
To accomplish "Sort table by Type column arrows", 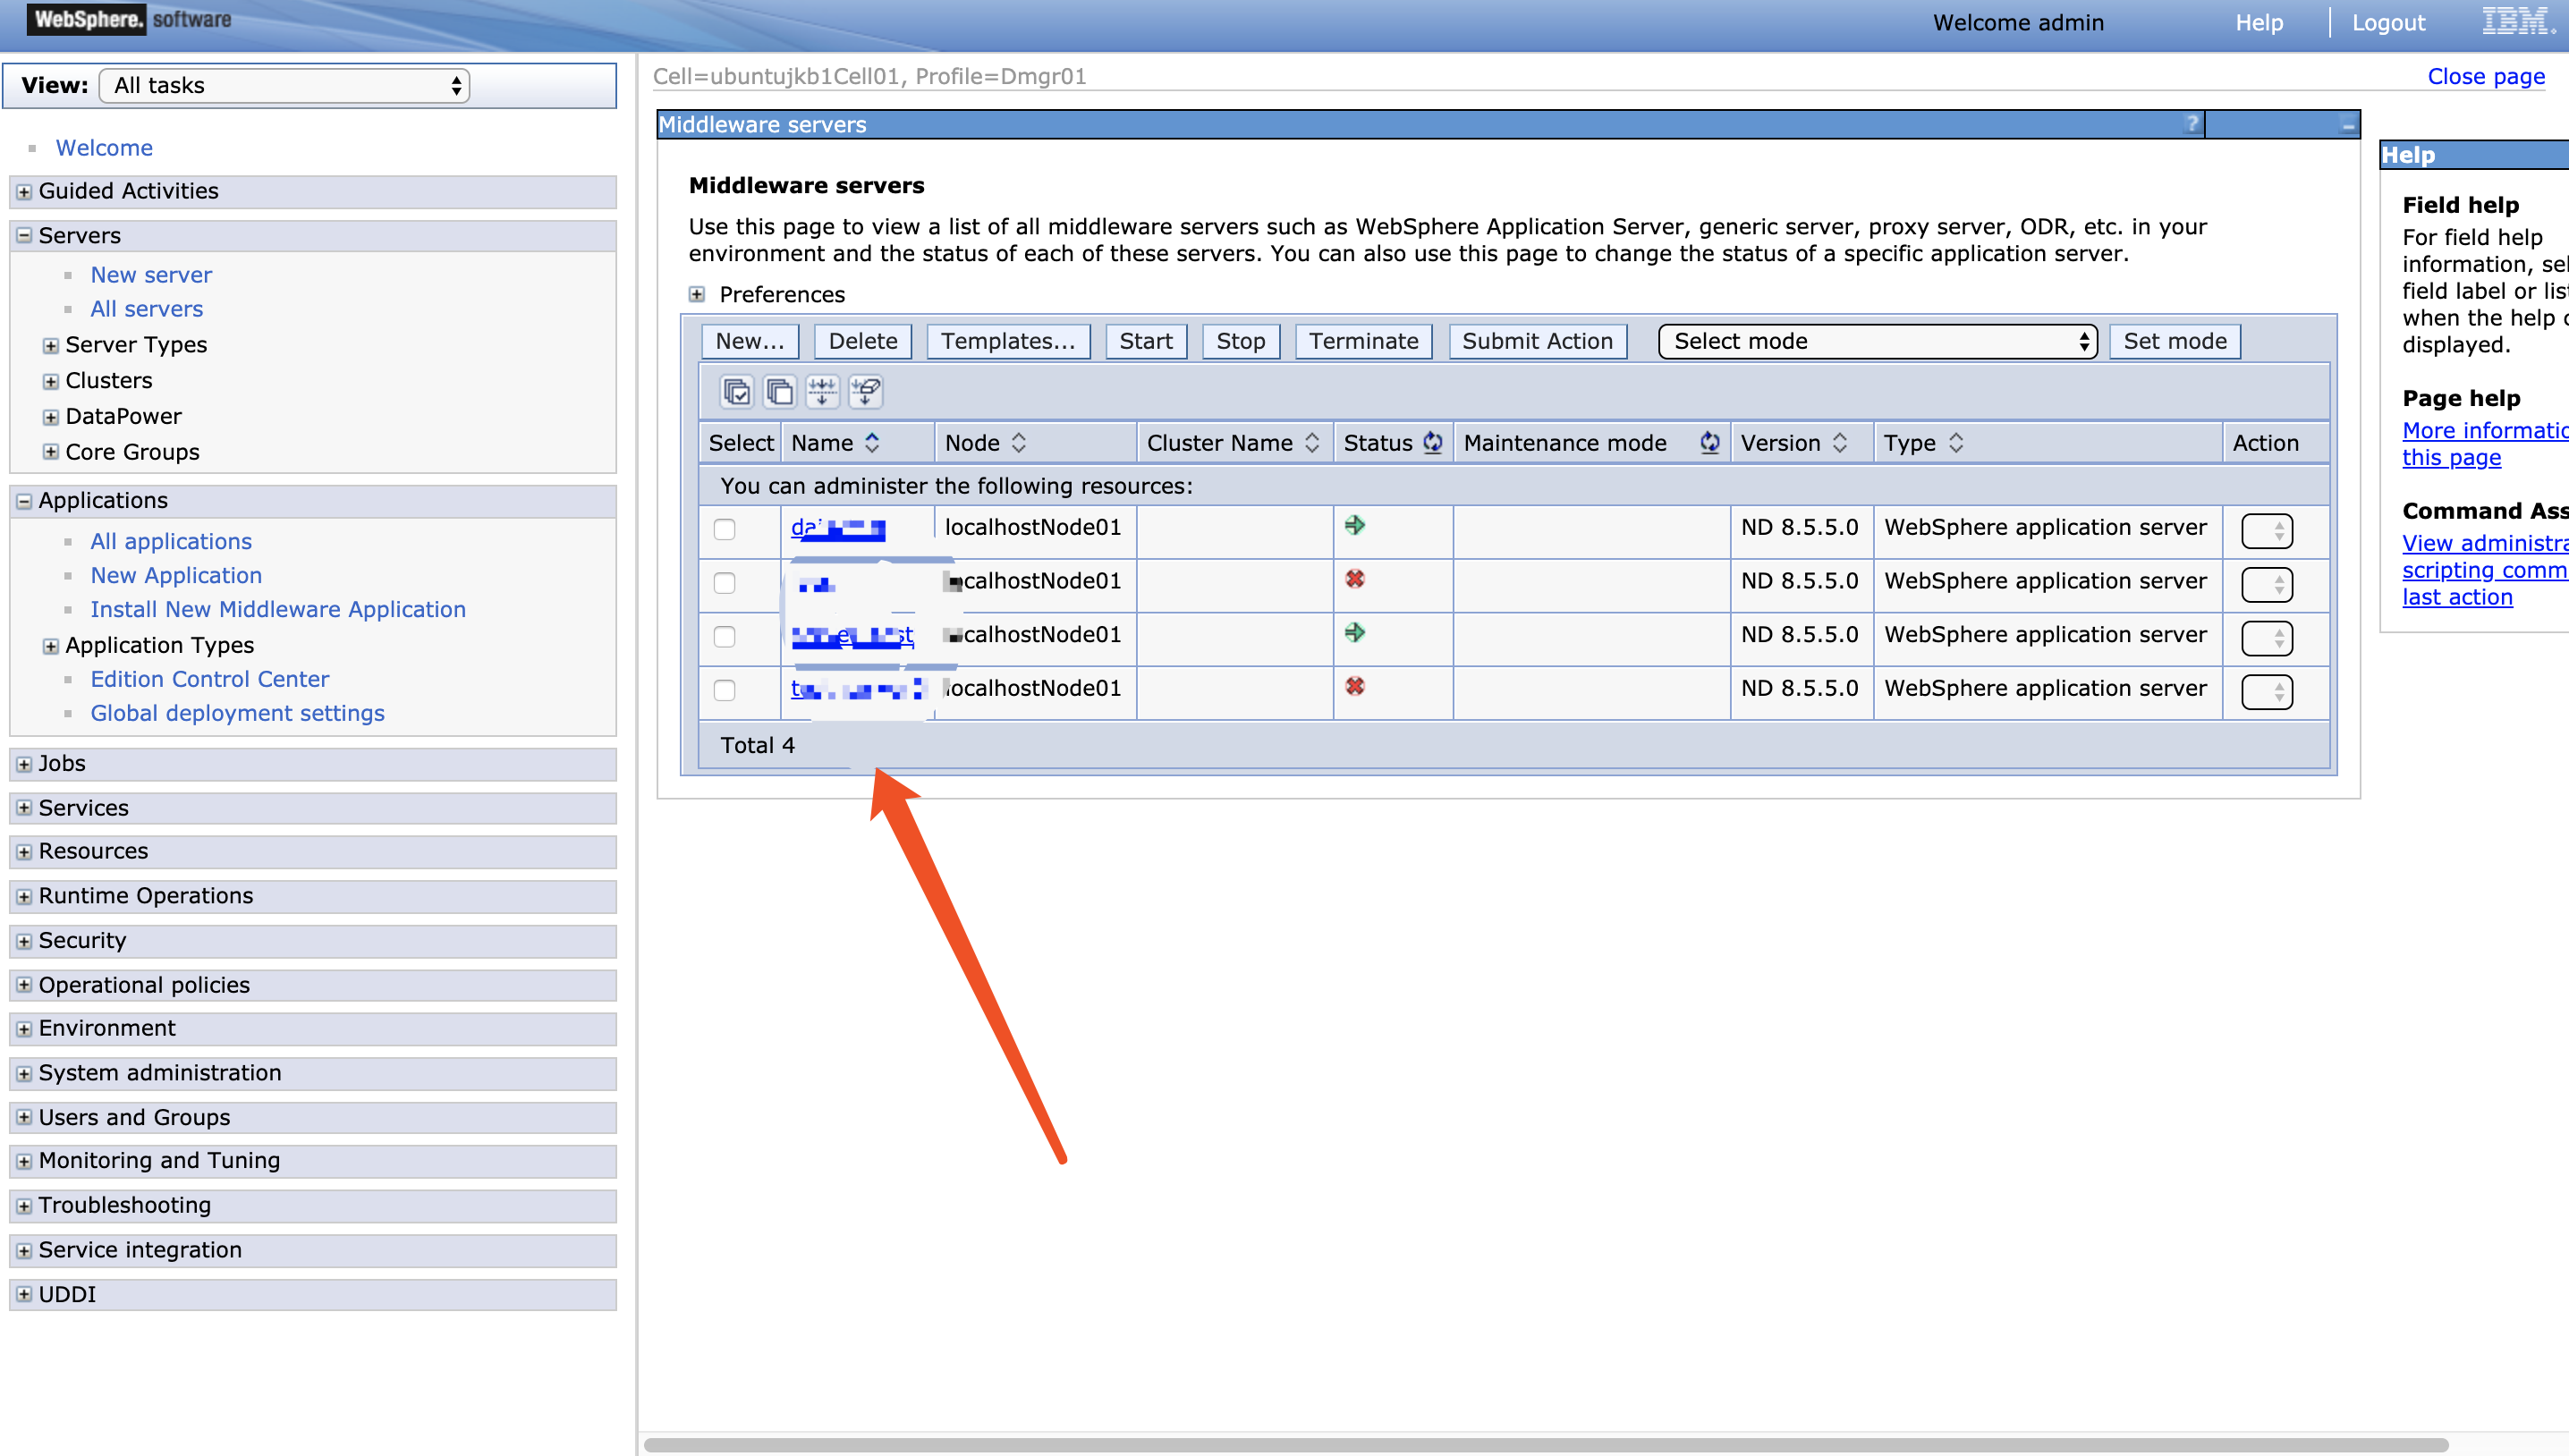I will (x=1956, y=443).
